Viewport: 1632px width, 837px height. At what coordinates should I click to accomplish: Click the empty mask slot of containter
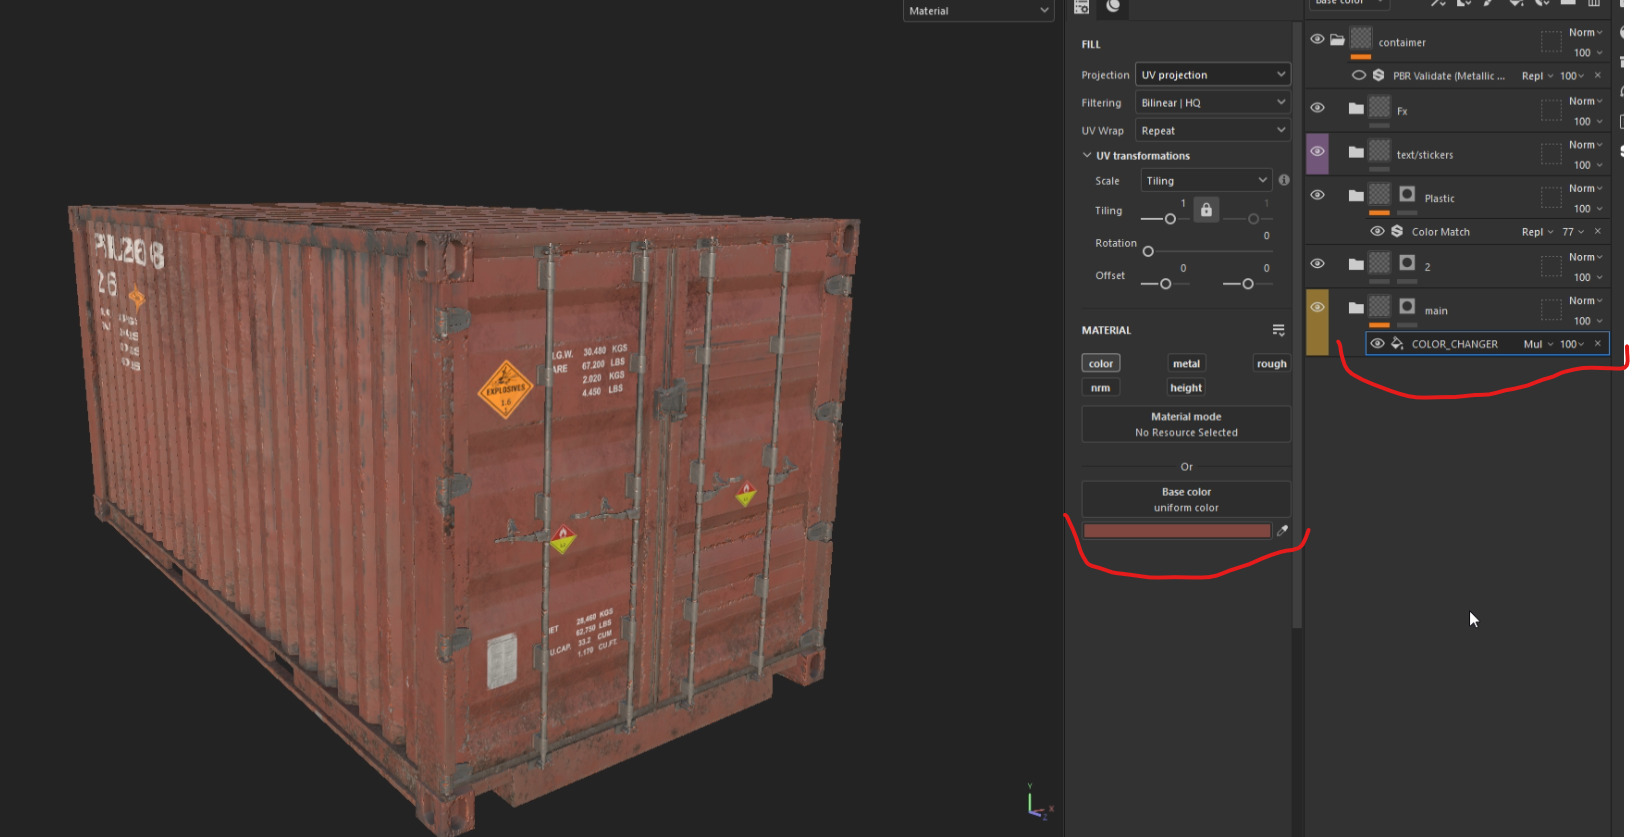[1551, 41]
